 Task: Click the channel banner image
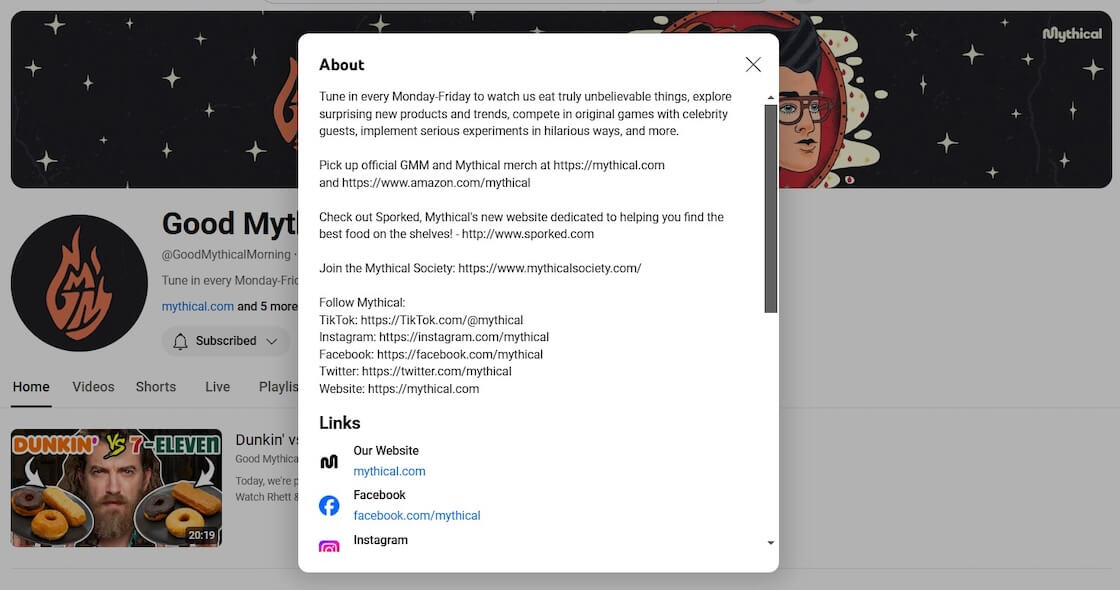[150, 100]
